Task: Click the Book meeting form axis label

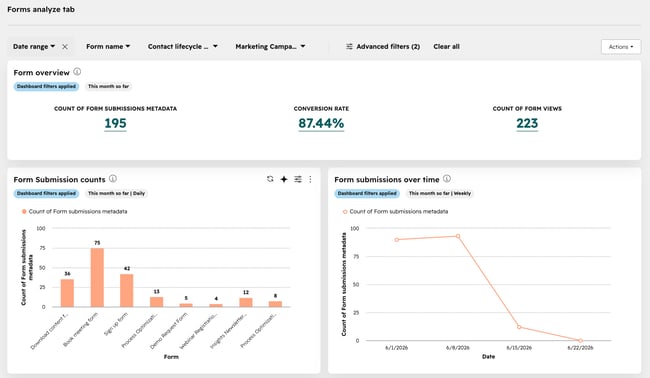Action: pos(81,330)
